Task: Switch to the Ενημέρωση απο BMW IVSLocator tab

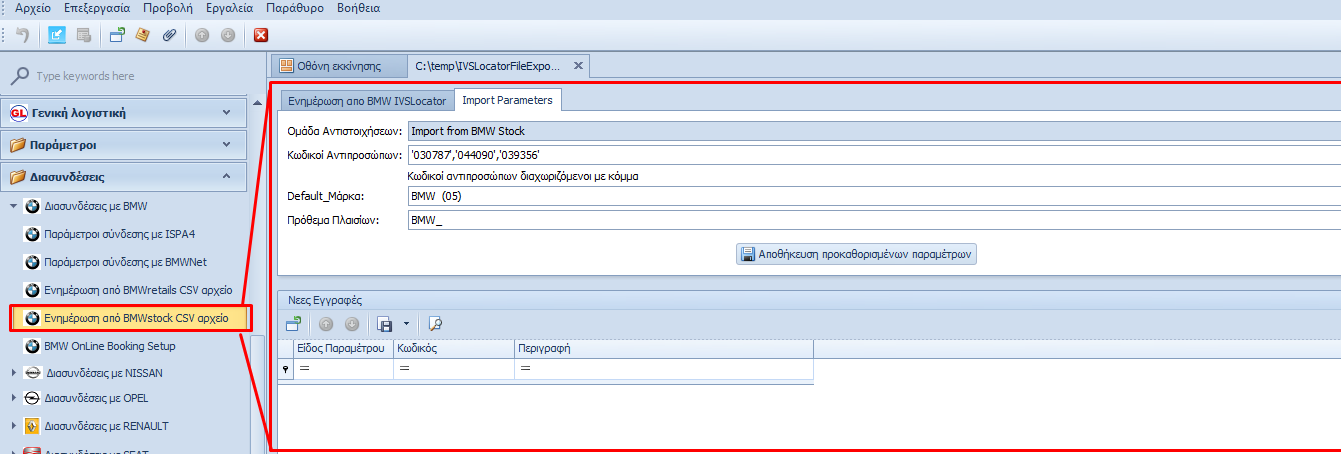Action: pyautogui.click(x=366, y=101)
